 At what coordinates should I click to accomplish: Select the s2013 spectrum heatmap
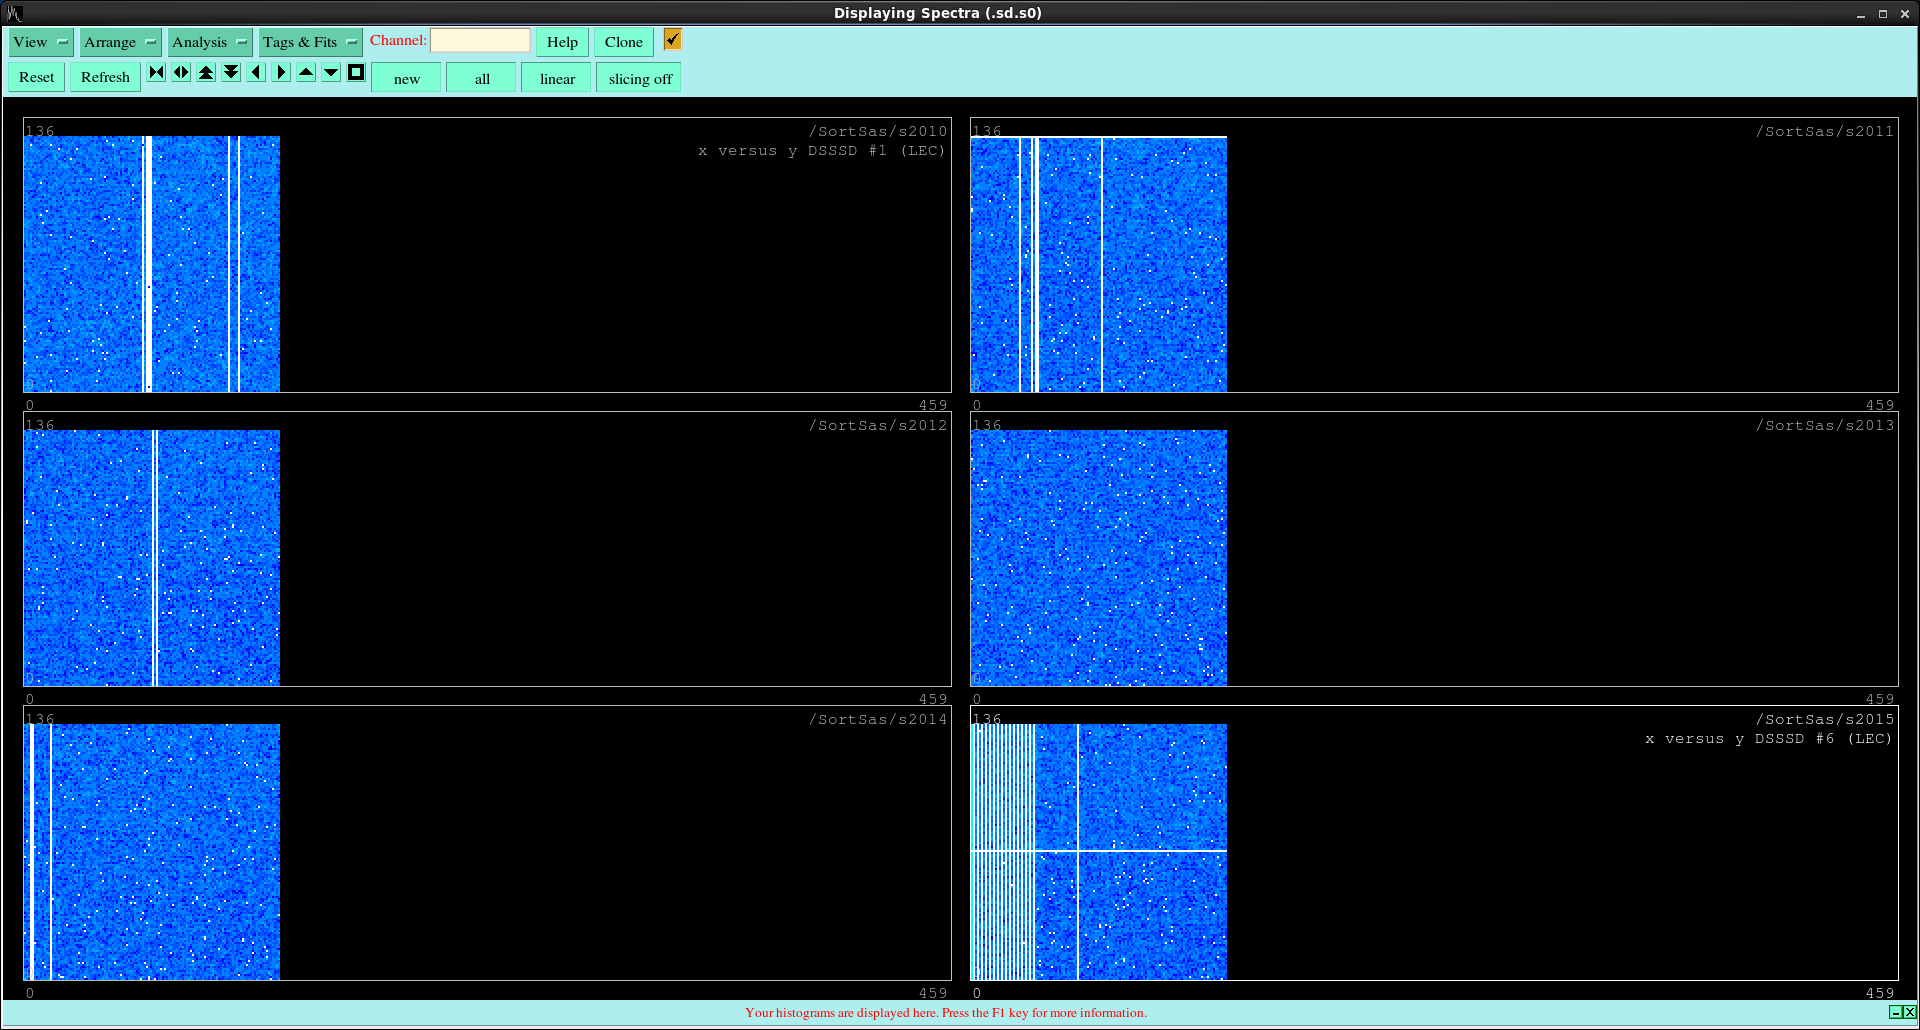1098,558
